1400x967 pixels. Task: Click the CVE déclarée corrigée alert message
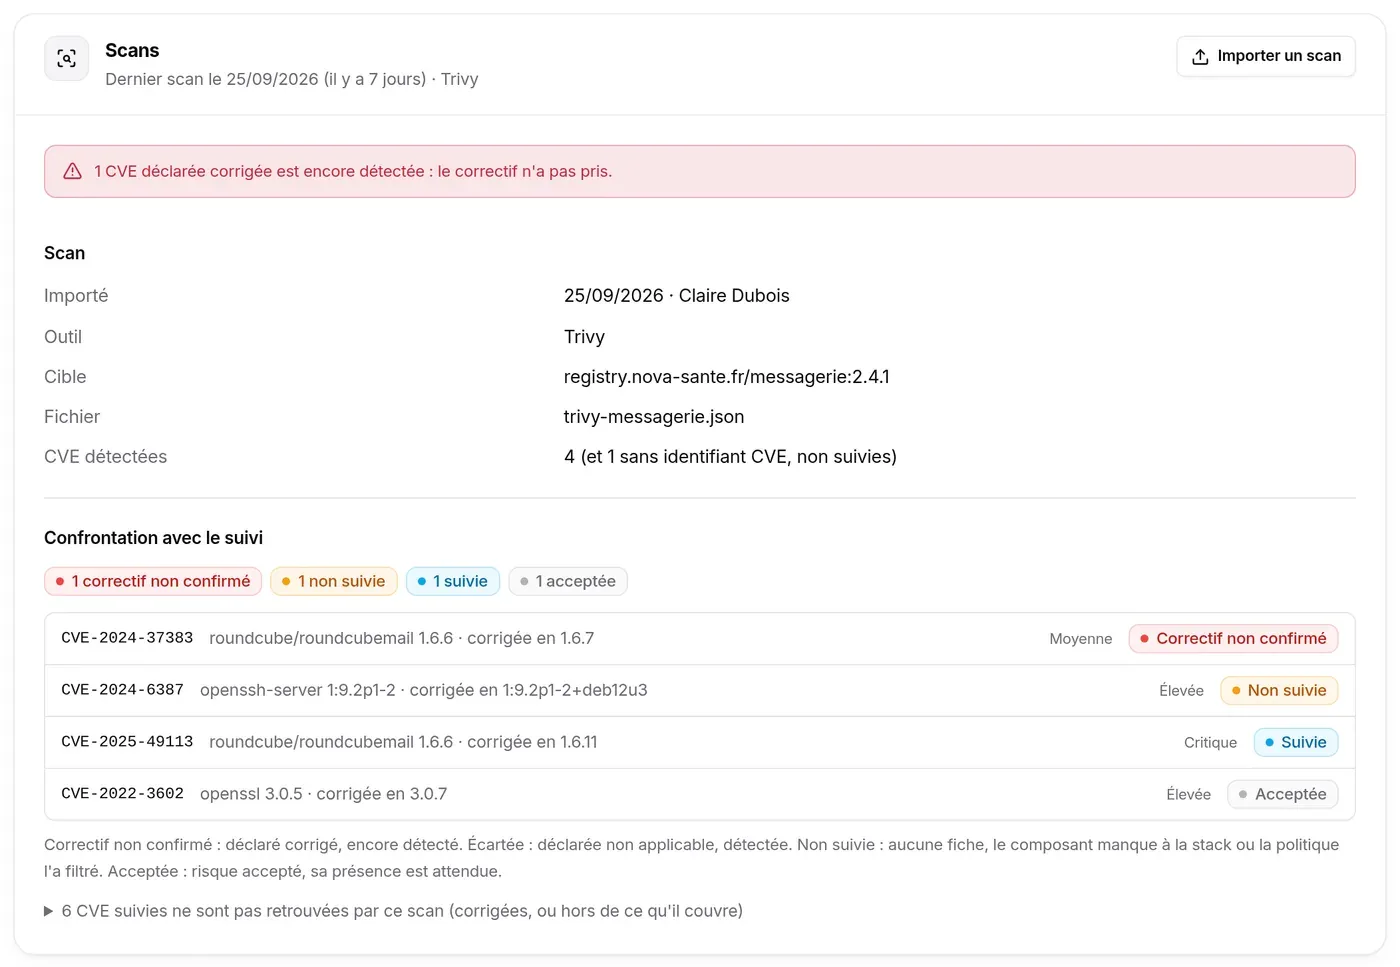(353, 171)
